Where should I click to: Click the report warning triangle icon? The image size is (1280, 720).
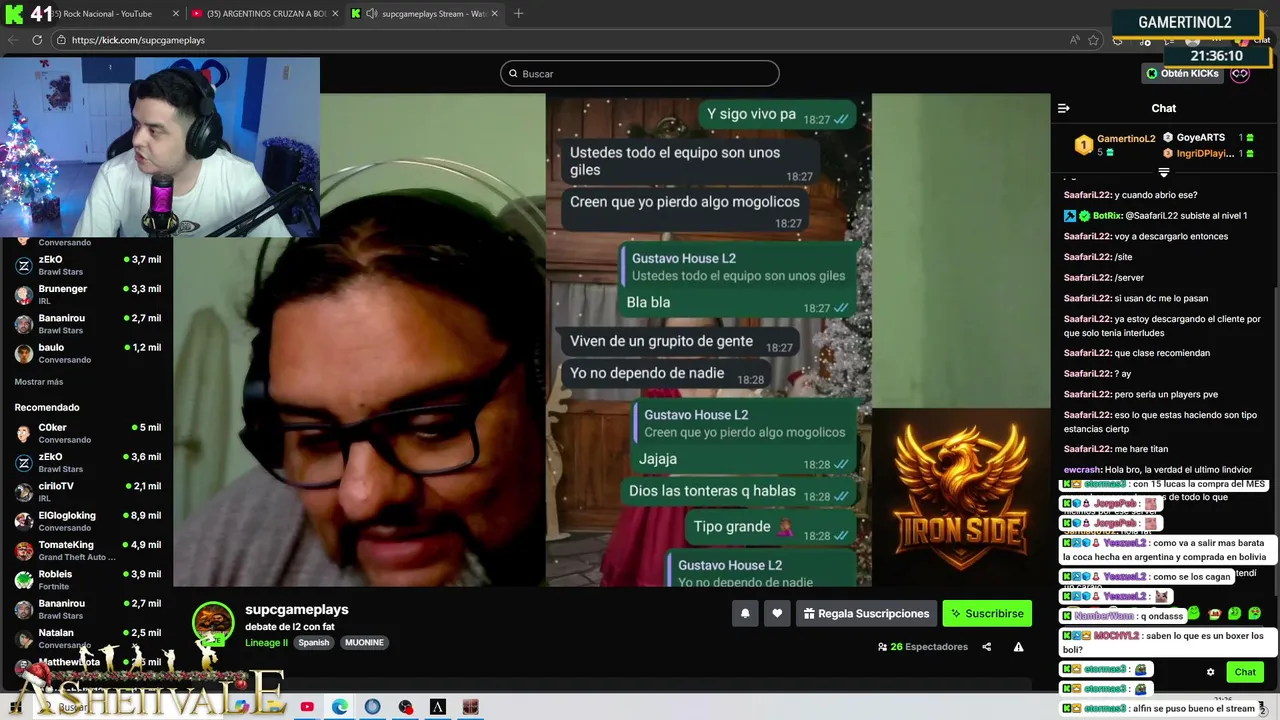click(x=1018, y=647)
